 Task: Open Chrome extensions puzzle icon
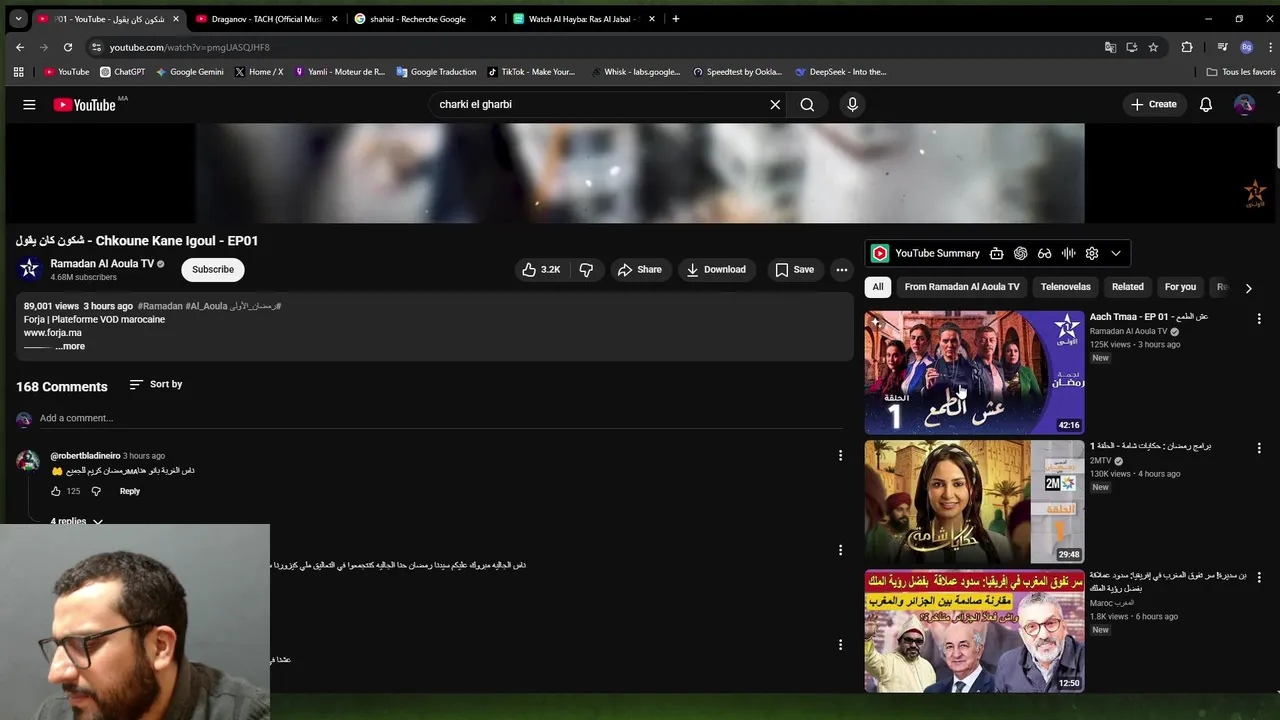pyautogui.click(x=1187, y=47)
